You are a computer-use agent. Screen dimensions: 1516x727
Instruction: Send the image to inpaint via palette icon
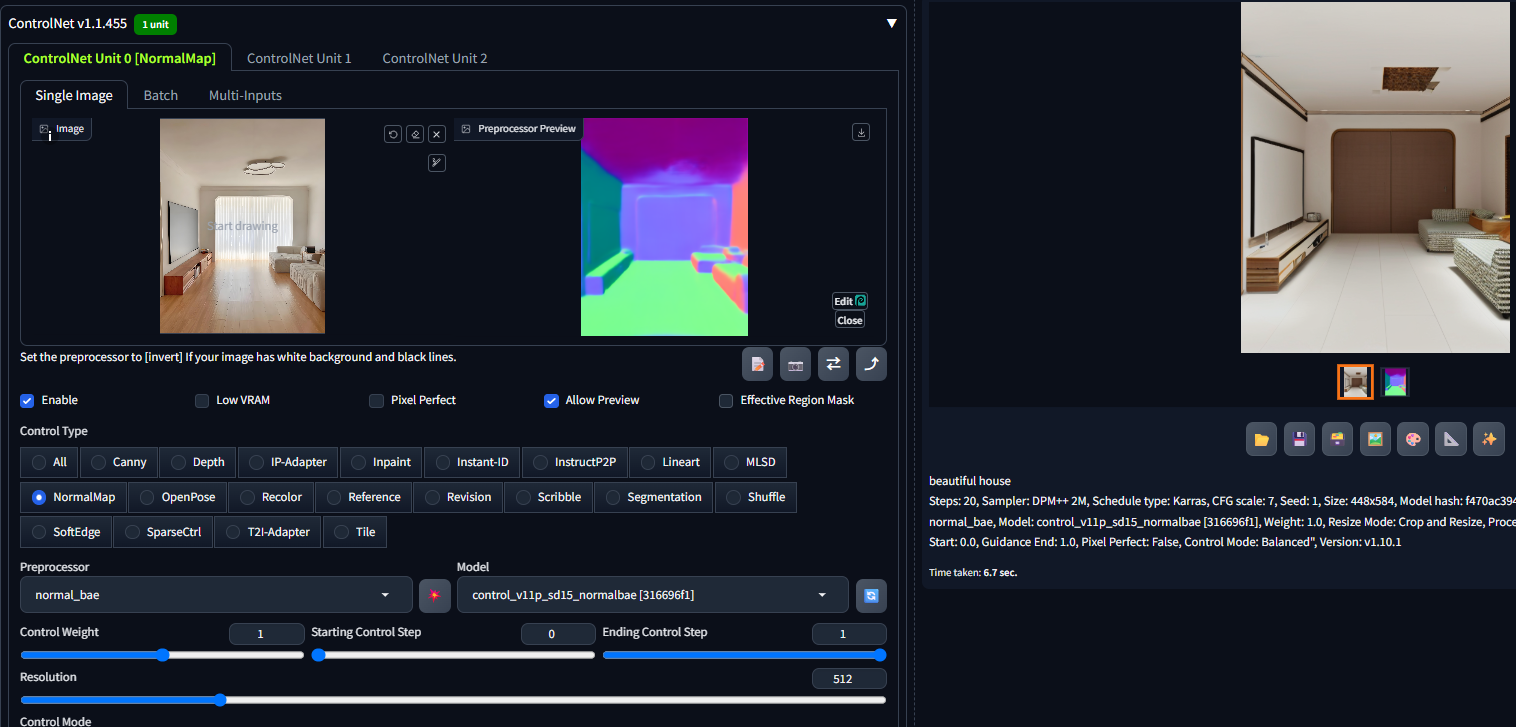click(x=1412, y=439)
